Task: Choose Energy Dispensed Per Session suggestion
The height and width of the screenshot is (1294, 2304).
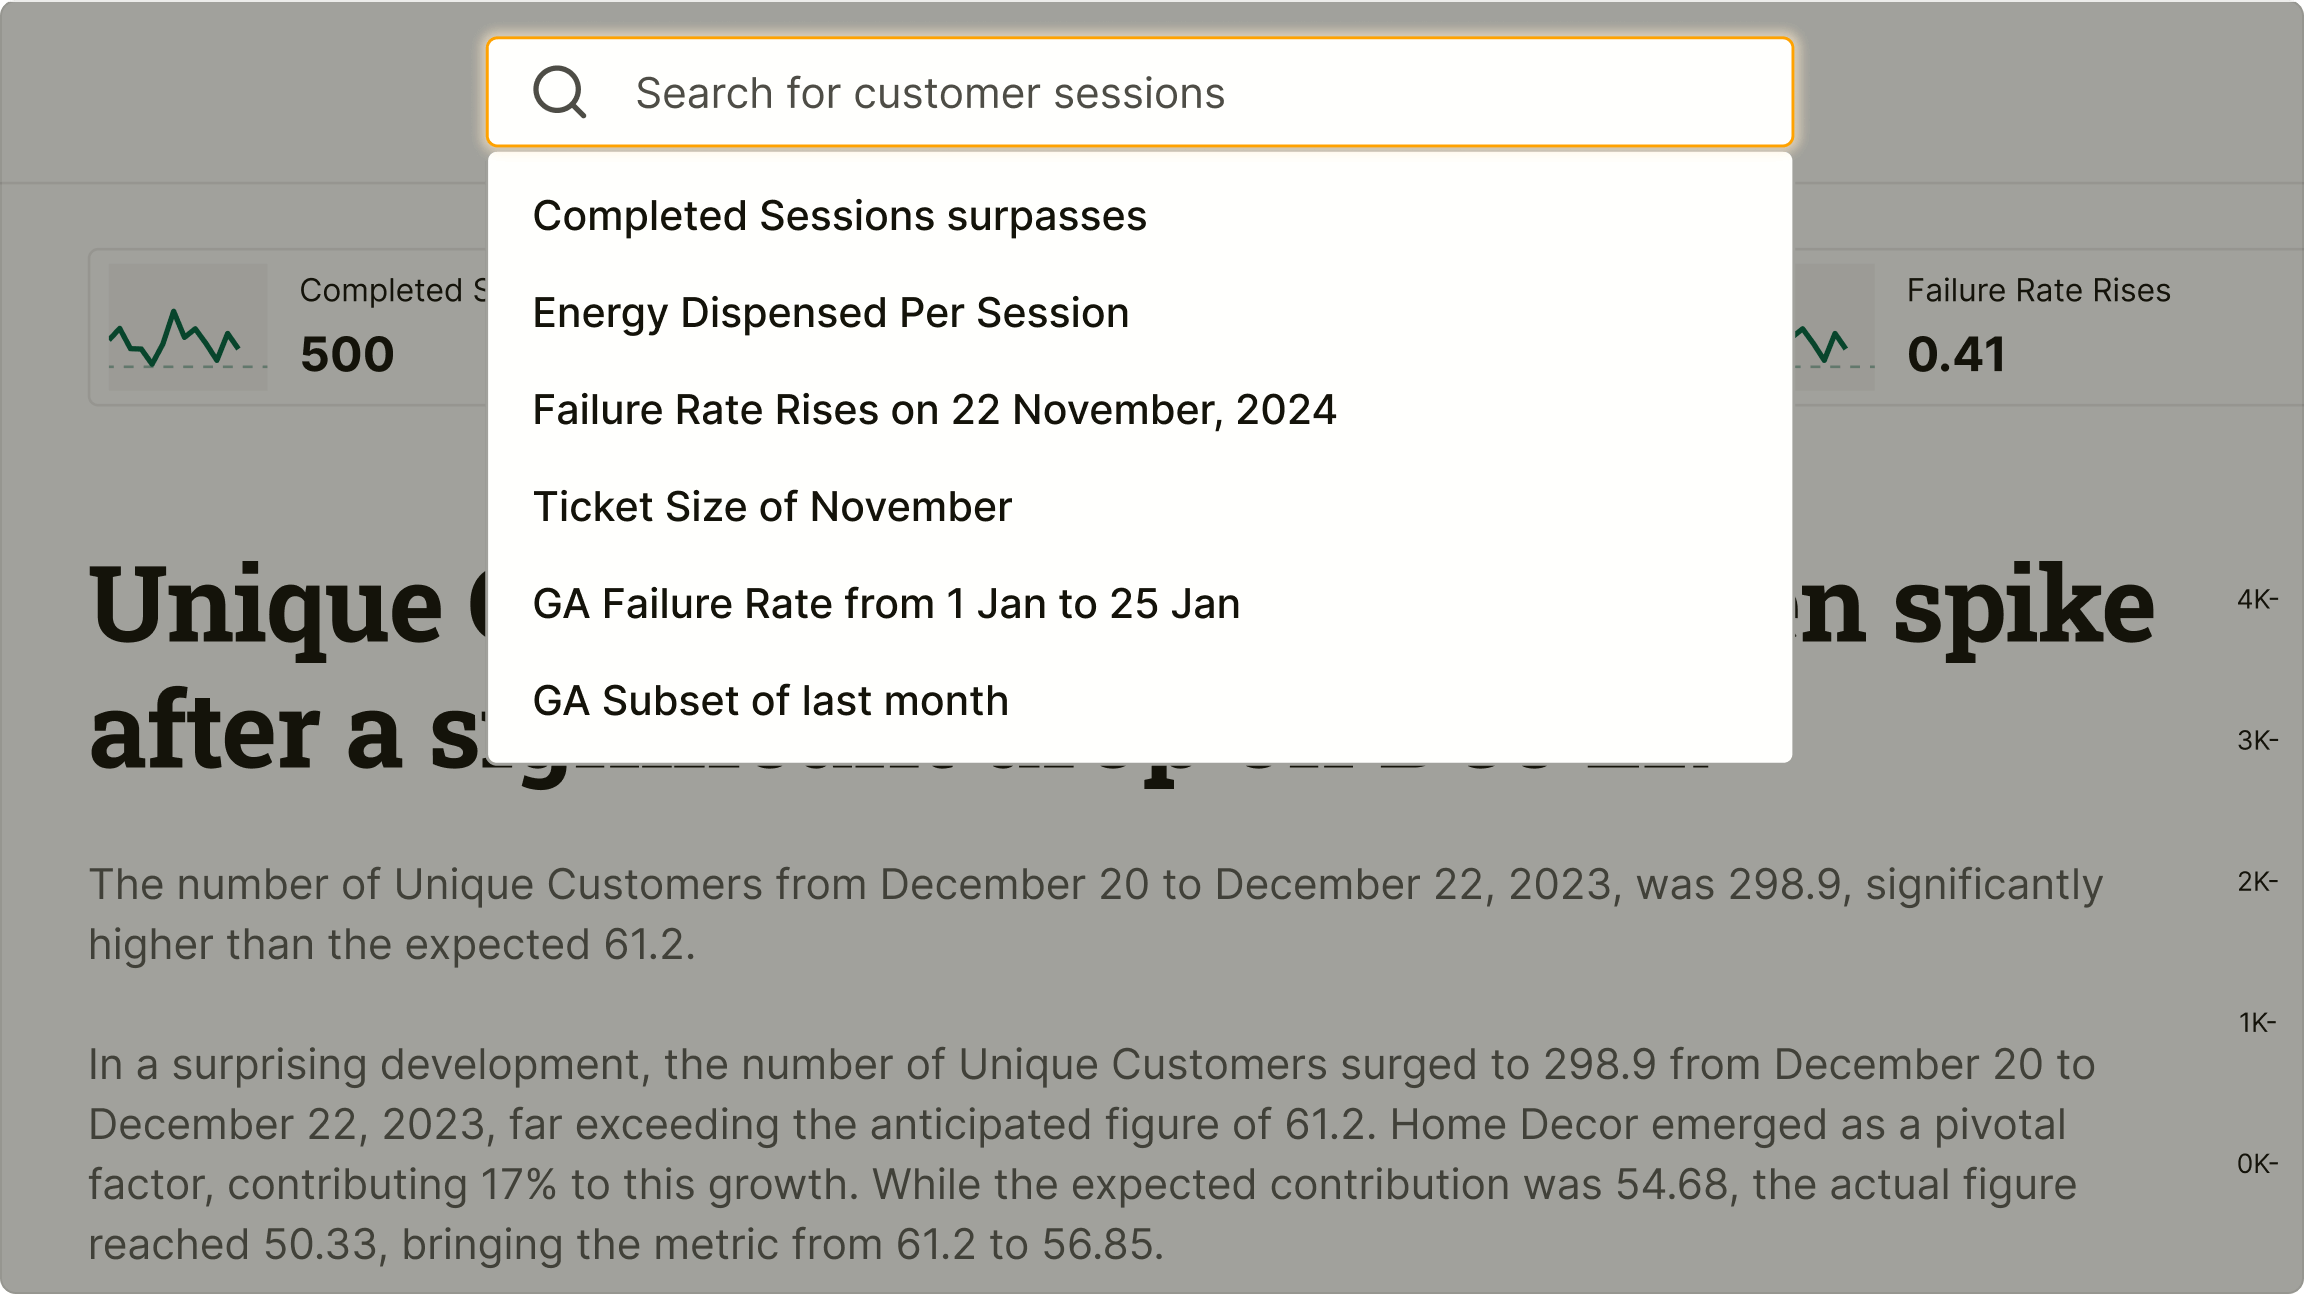Action: pos(830,313)
